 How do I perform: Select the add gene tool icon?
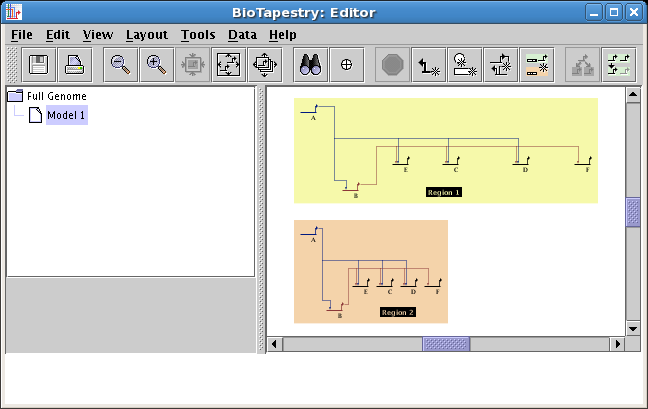[465, 65]
